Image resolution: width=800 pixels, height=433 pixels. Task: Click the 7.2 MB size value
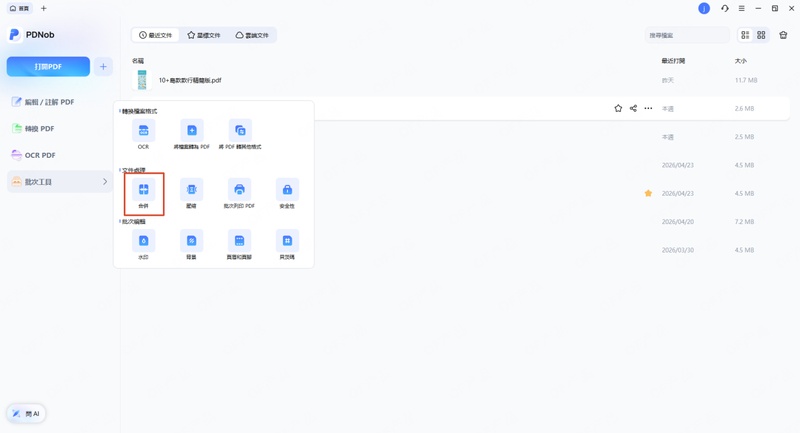tap(744, 222)
